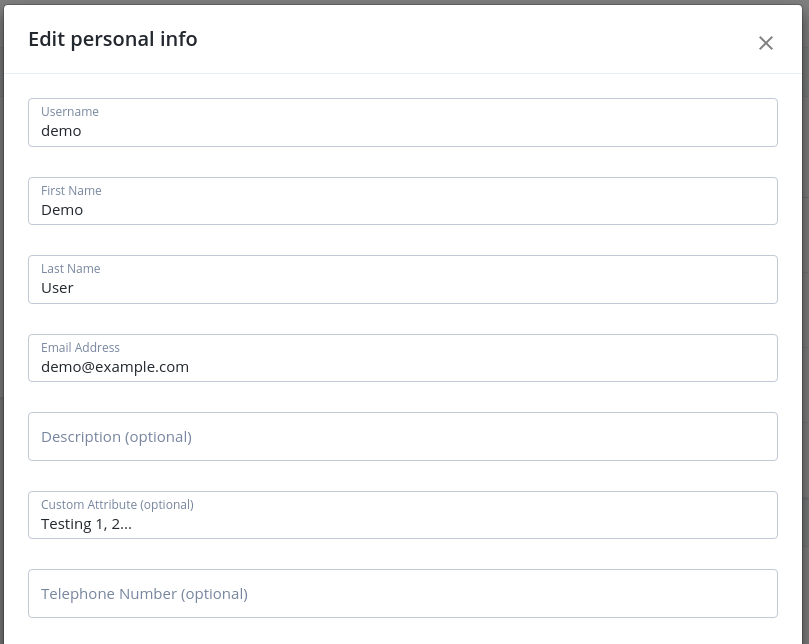Click the "Testing 1, 2..." attribute text

[86, 524]
